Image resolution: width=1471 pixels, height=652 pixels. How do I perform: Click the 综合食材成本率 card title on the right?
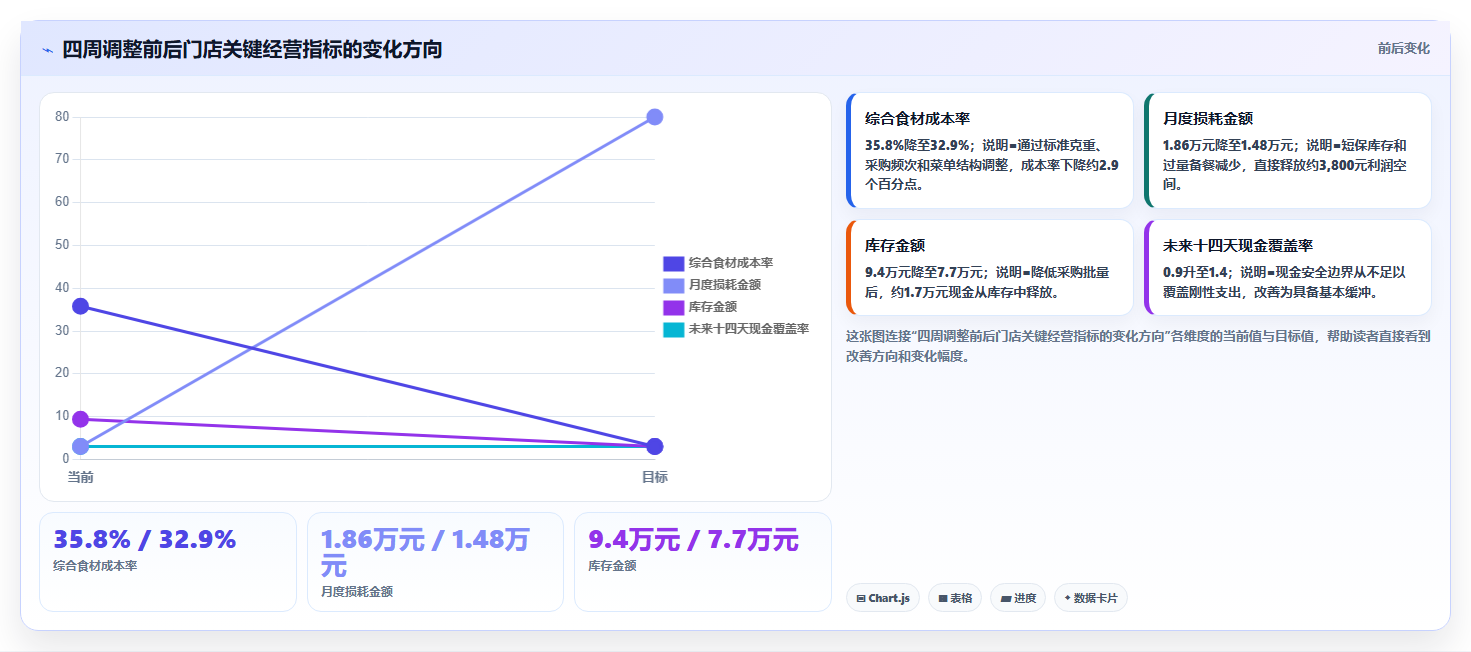(917, 119)
